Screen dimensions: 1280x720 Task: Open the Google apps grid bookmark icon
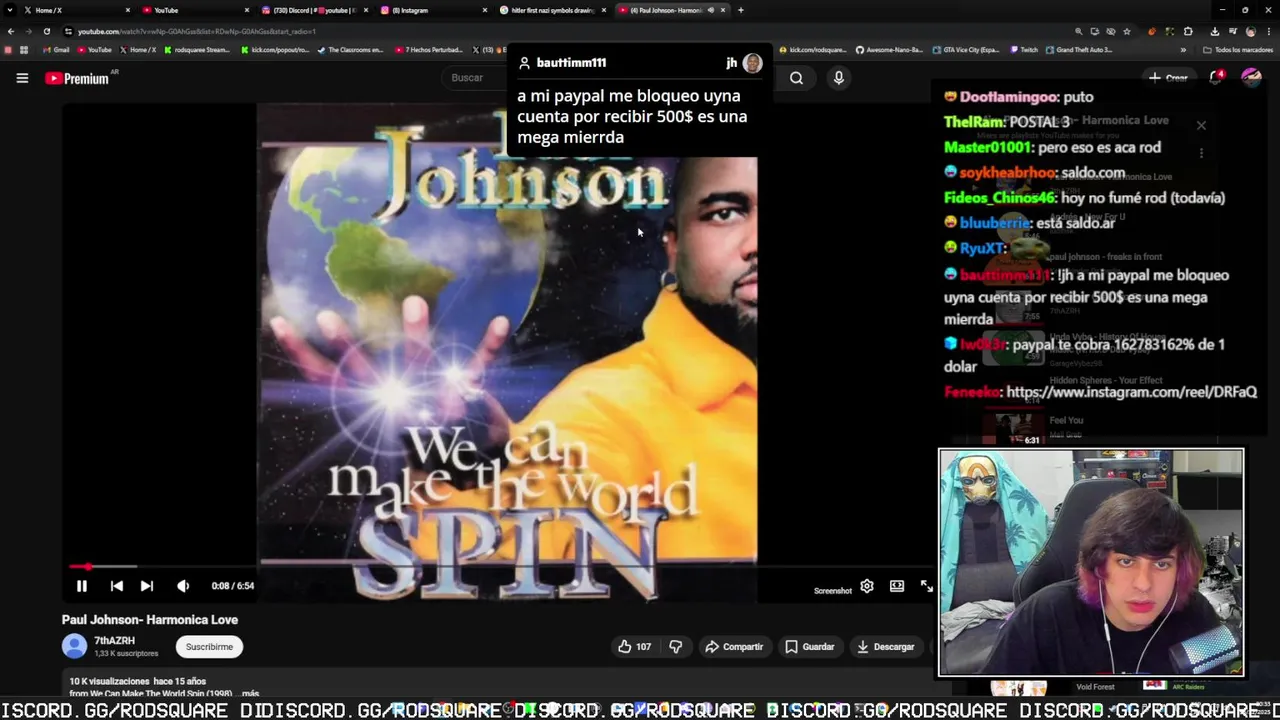[24, 50]
